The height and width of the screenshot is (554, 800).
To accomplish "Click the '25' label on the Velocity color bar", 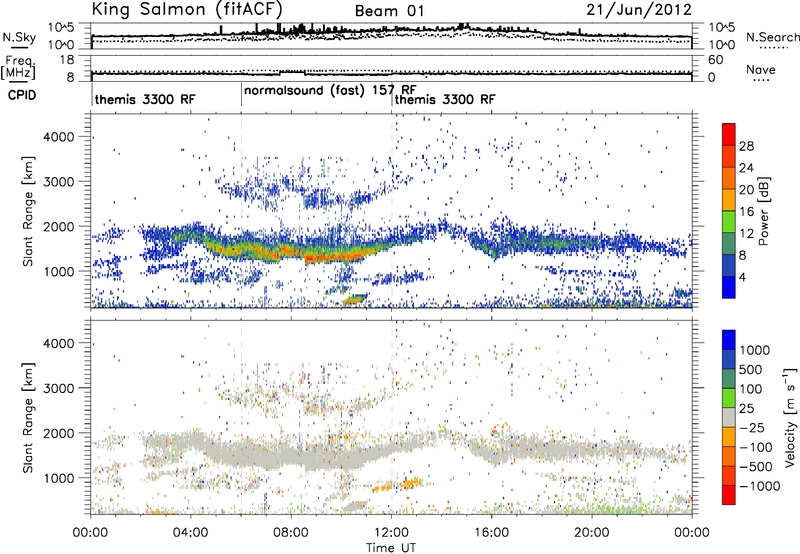I will pyautogui.click(x=746, y=408).
